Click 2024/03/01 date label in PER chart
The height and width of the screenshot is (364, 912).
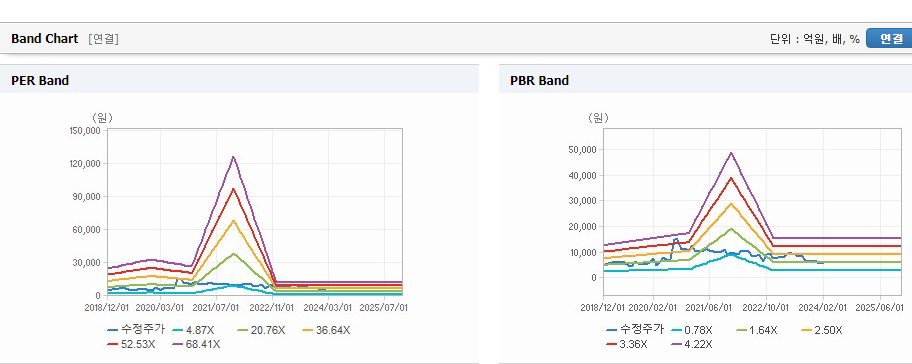pyautogui.click(x=328, y=307)
